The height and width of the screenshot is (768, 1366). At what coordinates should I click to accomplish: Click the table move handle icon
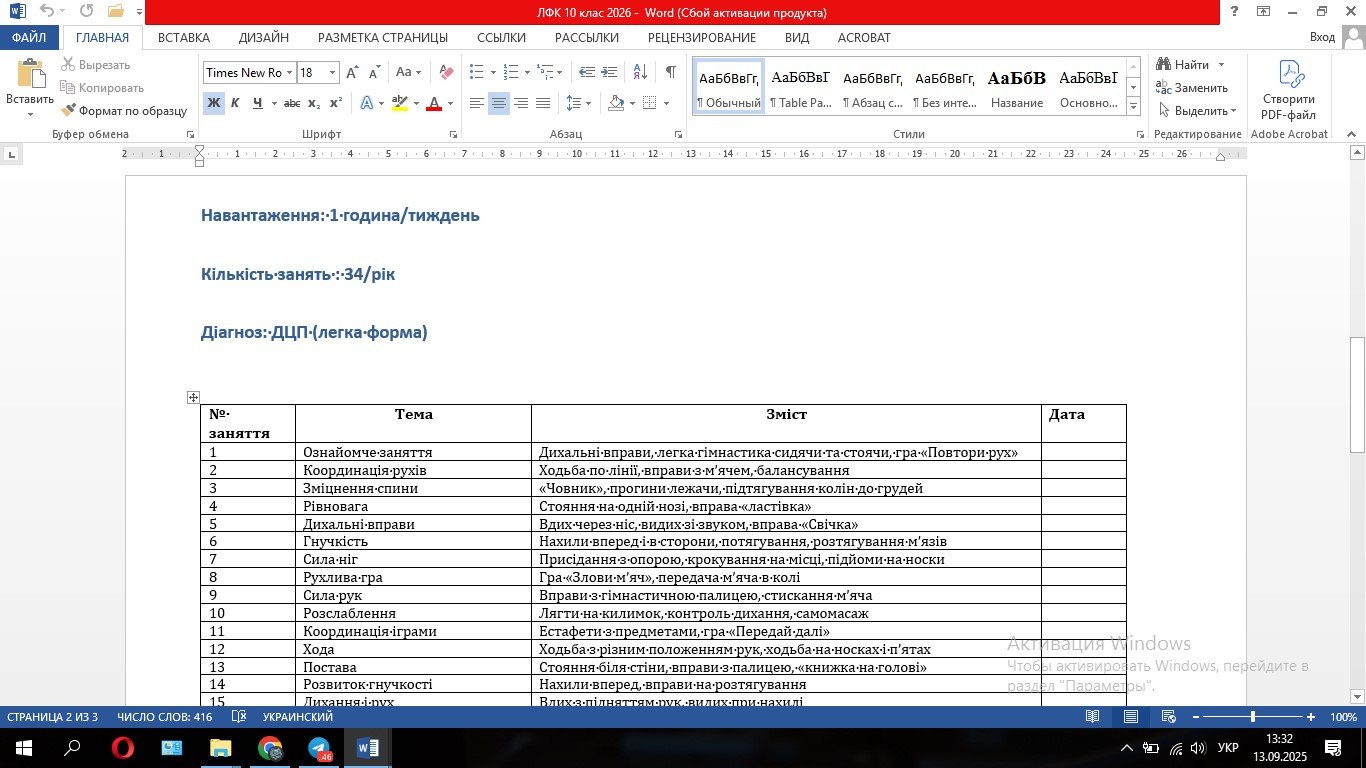click(193, 398)
